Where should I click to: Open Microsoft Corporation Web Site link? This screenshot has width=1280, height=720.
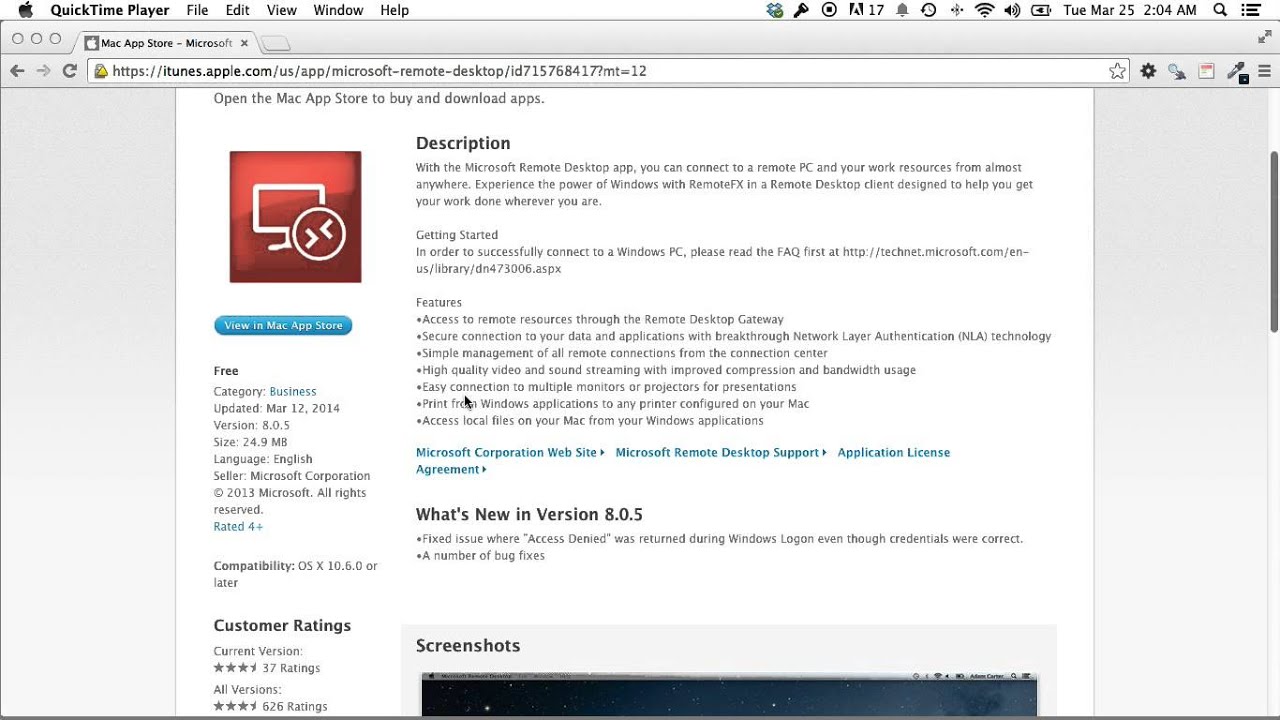[x=510, y=453]
